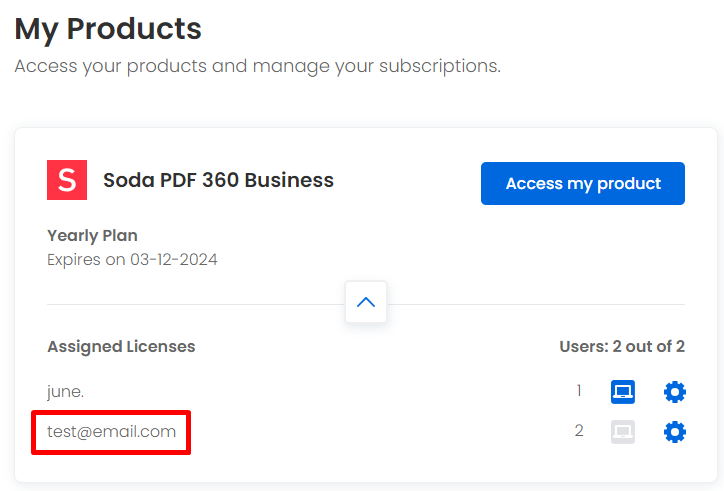This screenshot has height=491, width=724.
Task: Click the gray device icon for test@email.com
Action: (623, 432)
